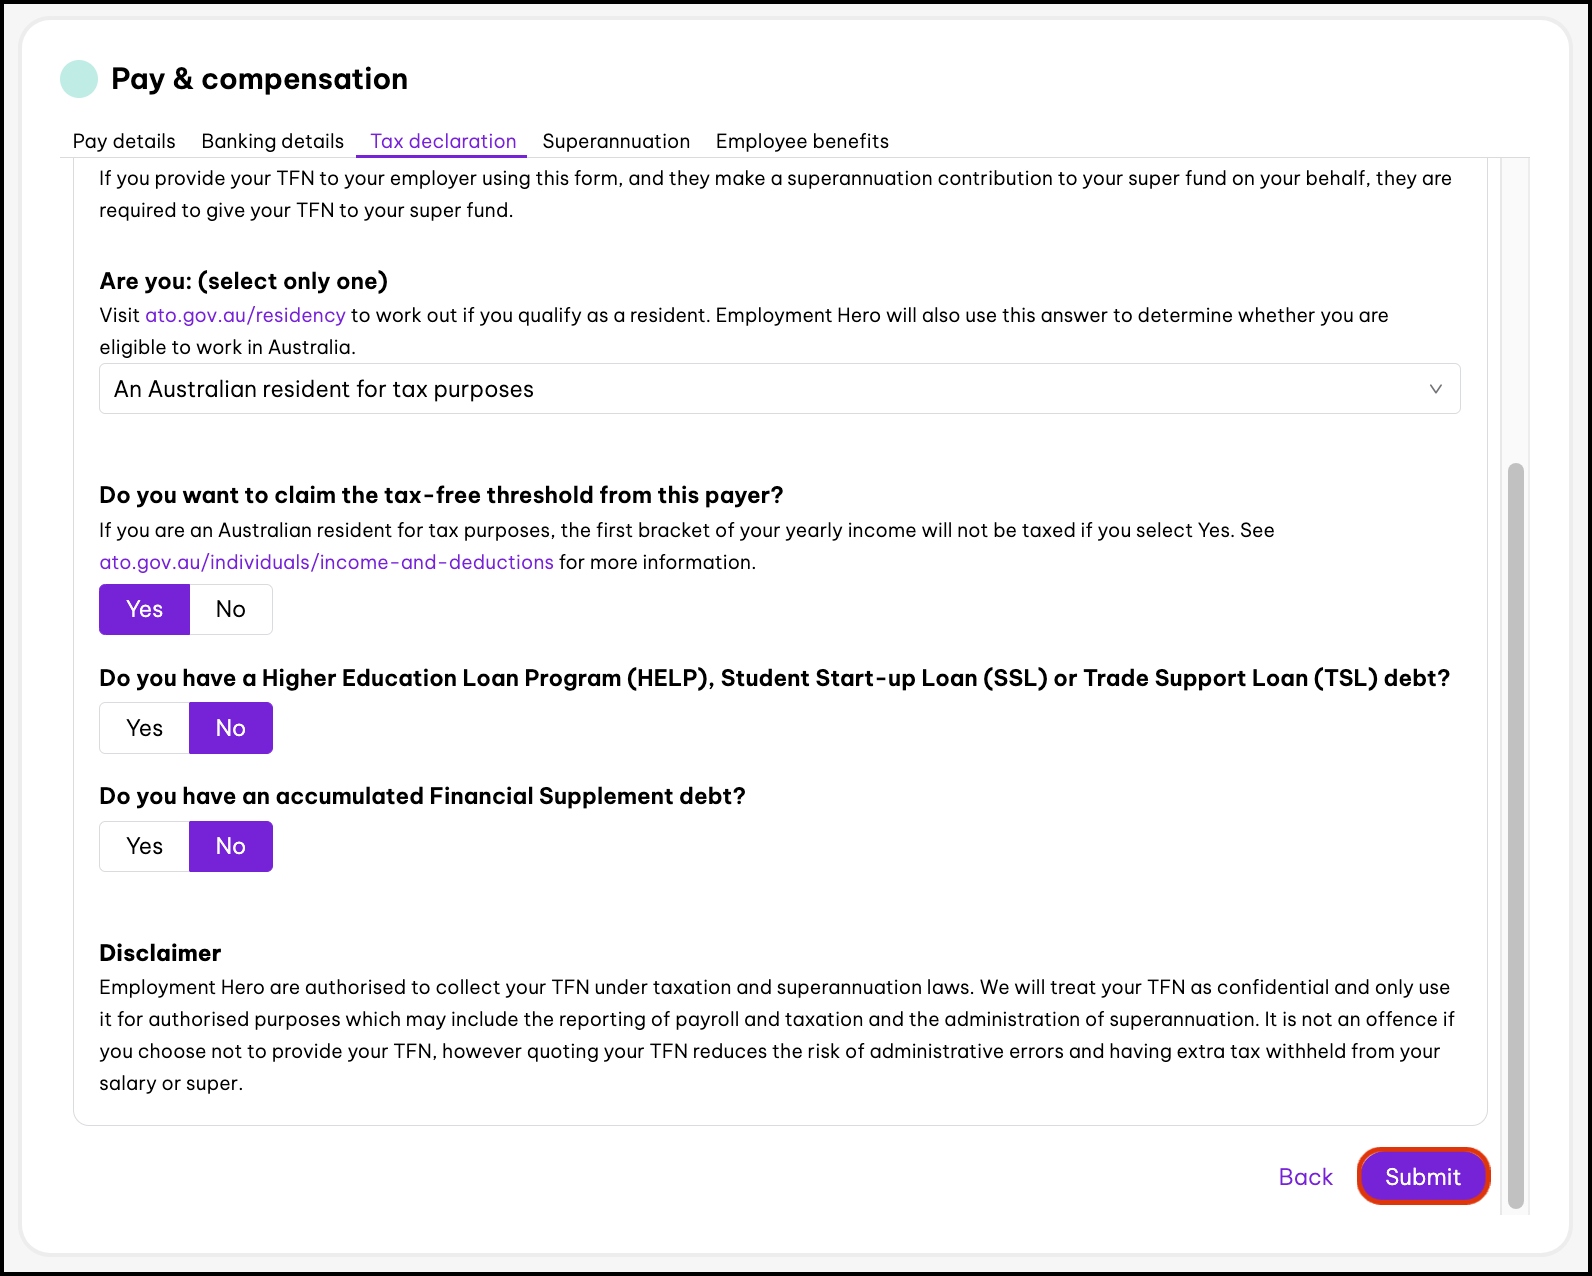Select No for claiming tax-free threshold

click(231, 609)
